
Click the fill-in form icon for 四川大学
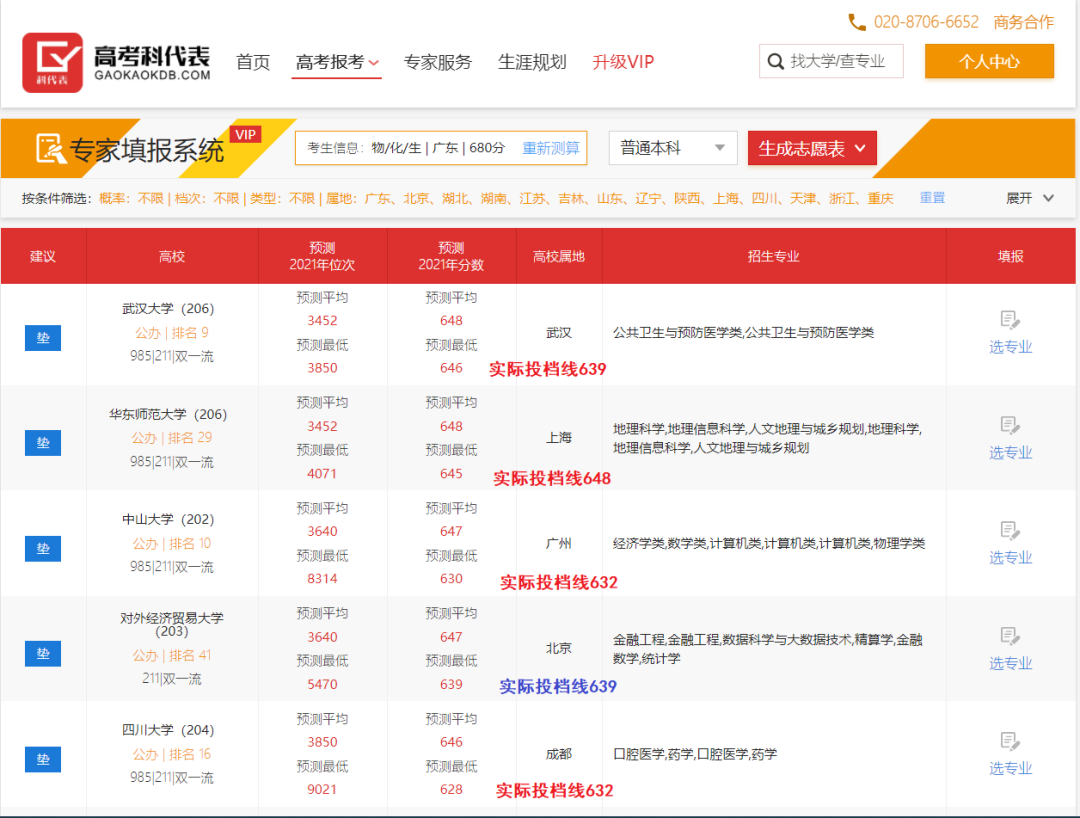pos(1010,742)
